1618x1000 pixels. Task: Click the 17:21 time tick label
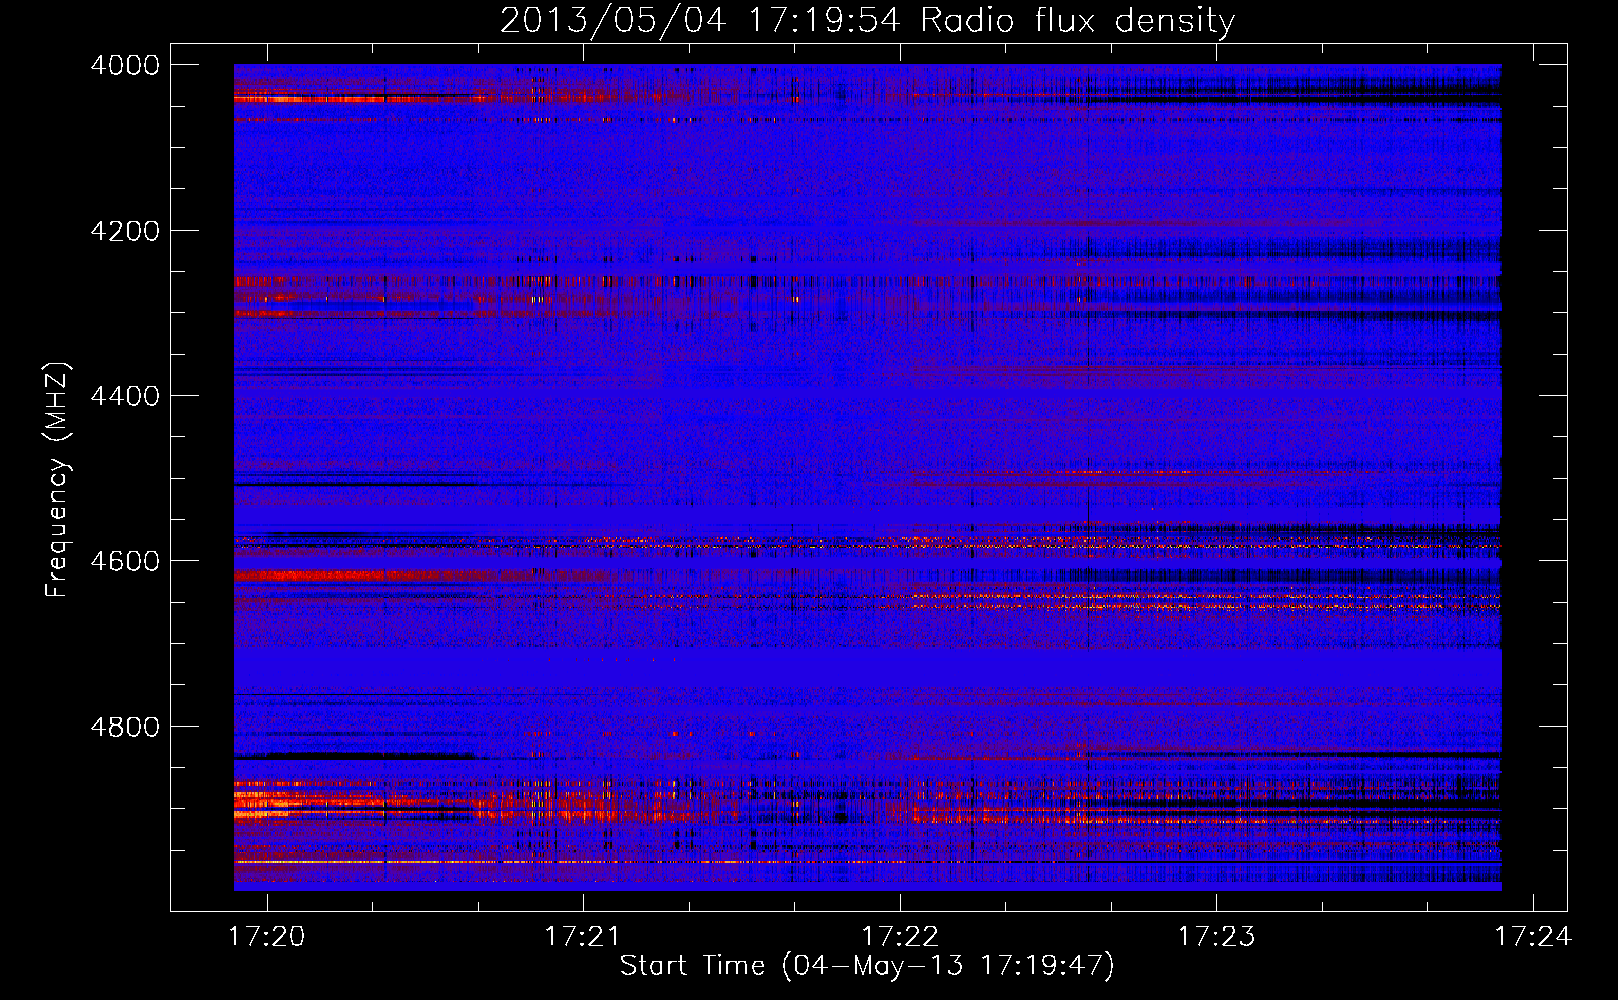click(x=583, y=937)
